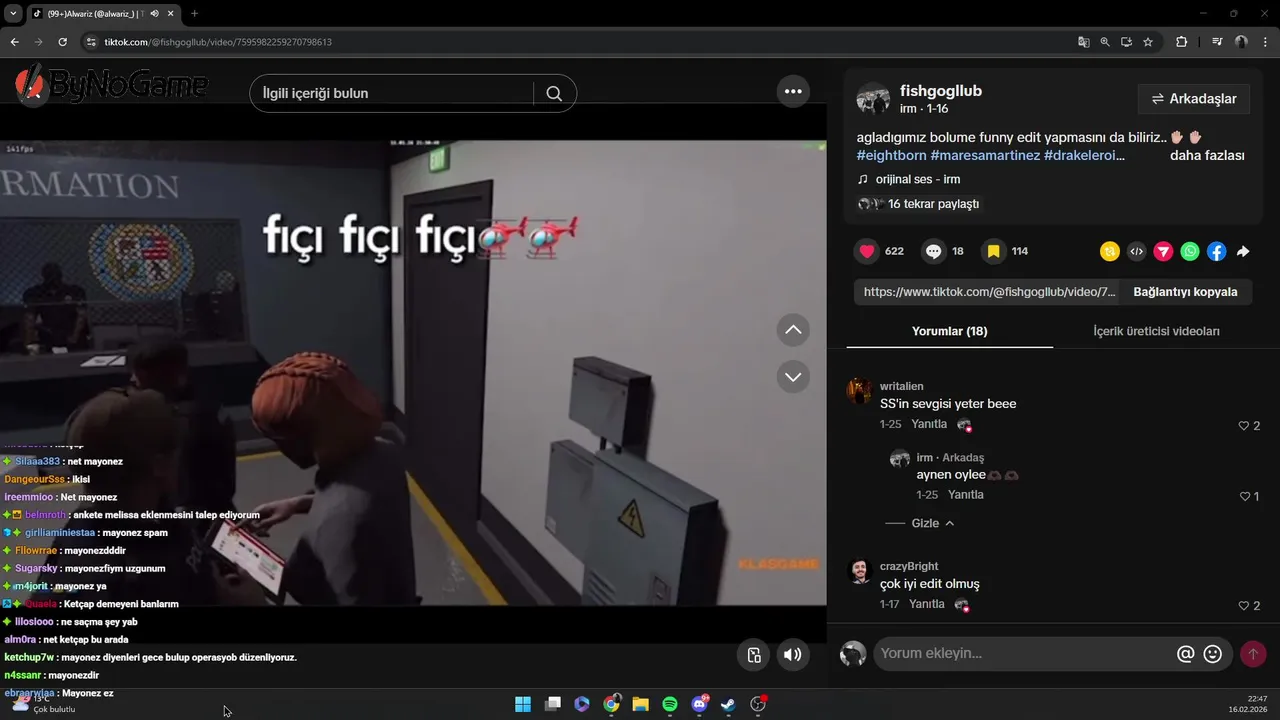Open Discord from the taskbar
This screenshot has width=1280, height=720.
699,704
